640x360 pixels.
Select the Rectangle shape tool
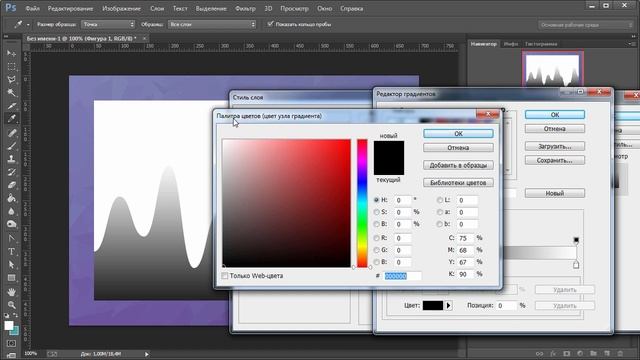point(11,278)
